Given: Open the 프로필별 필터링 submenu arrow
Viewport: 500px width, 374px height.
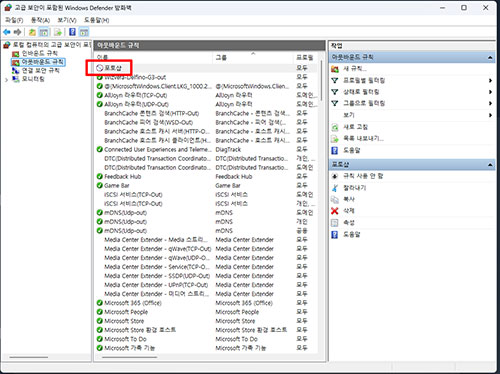Looking at the screenshot, I should click(490, 80).
